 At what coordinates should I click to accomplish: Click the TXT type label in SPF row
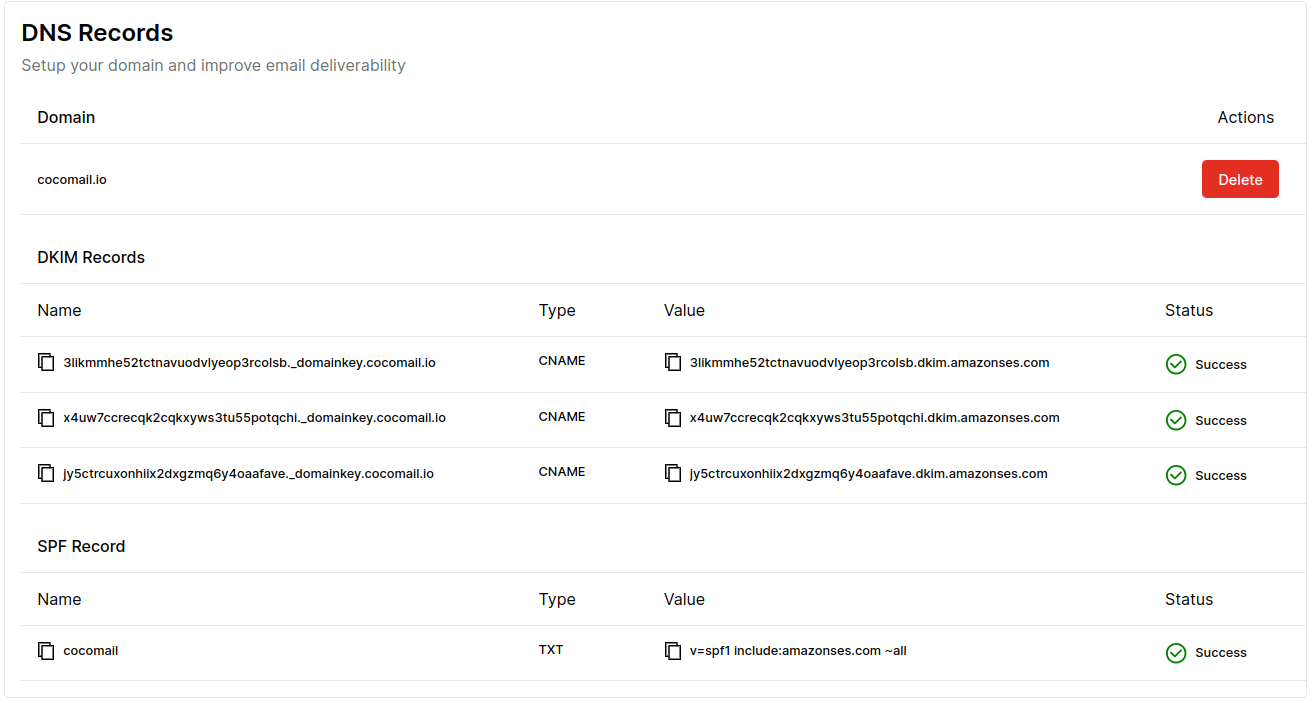point(551,650)
